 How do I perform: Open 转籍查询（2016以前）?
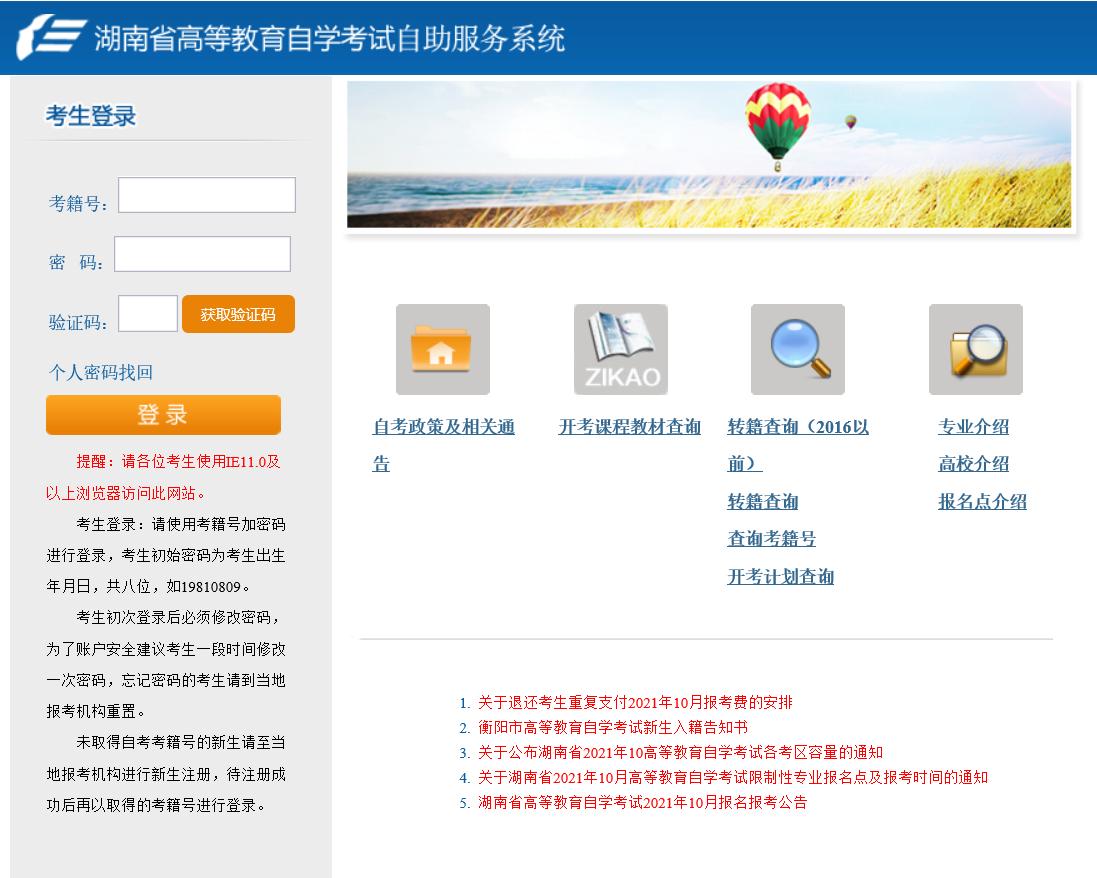click(x=797, y=425)
